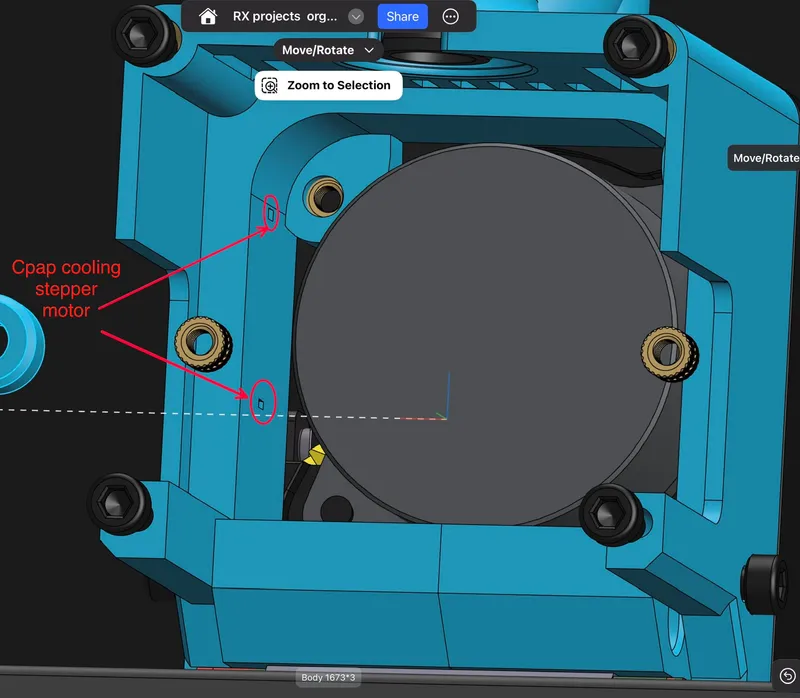Go to Home via house icon

(208, 16)
